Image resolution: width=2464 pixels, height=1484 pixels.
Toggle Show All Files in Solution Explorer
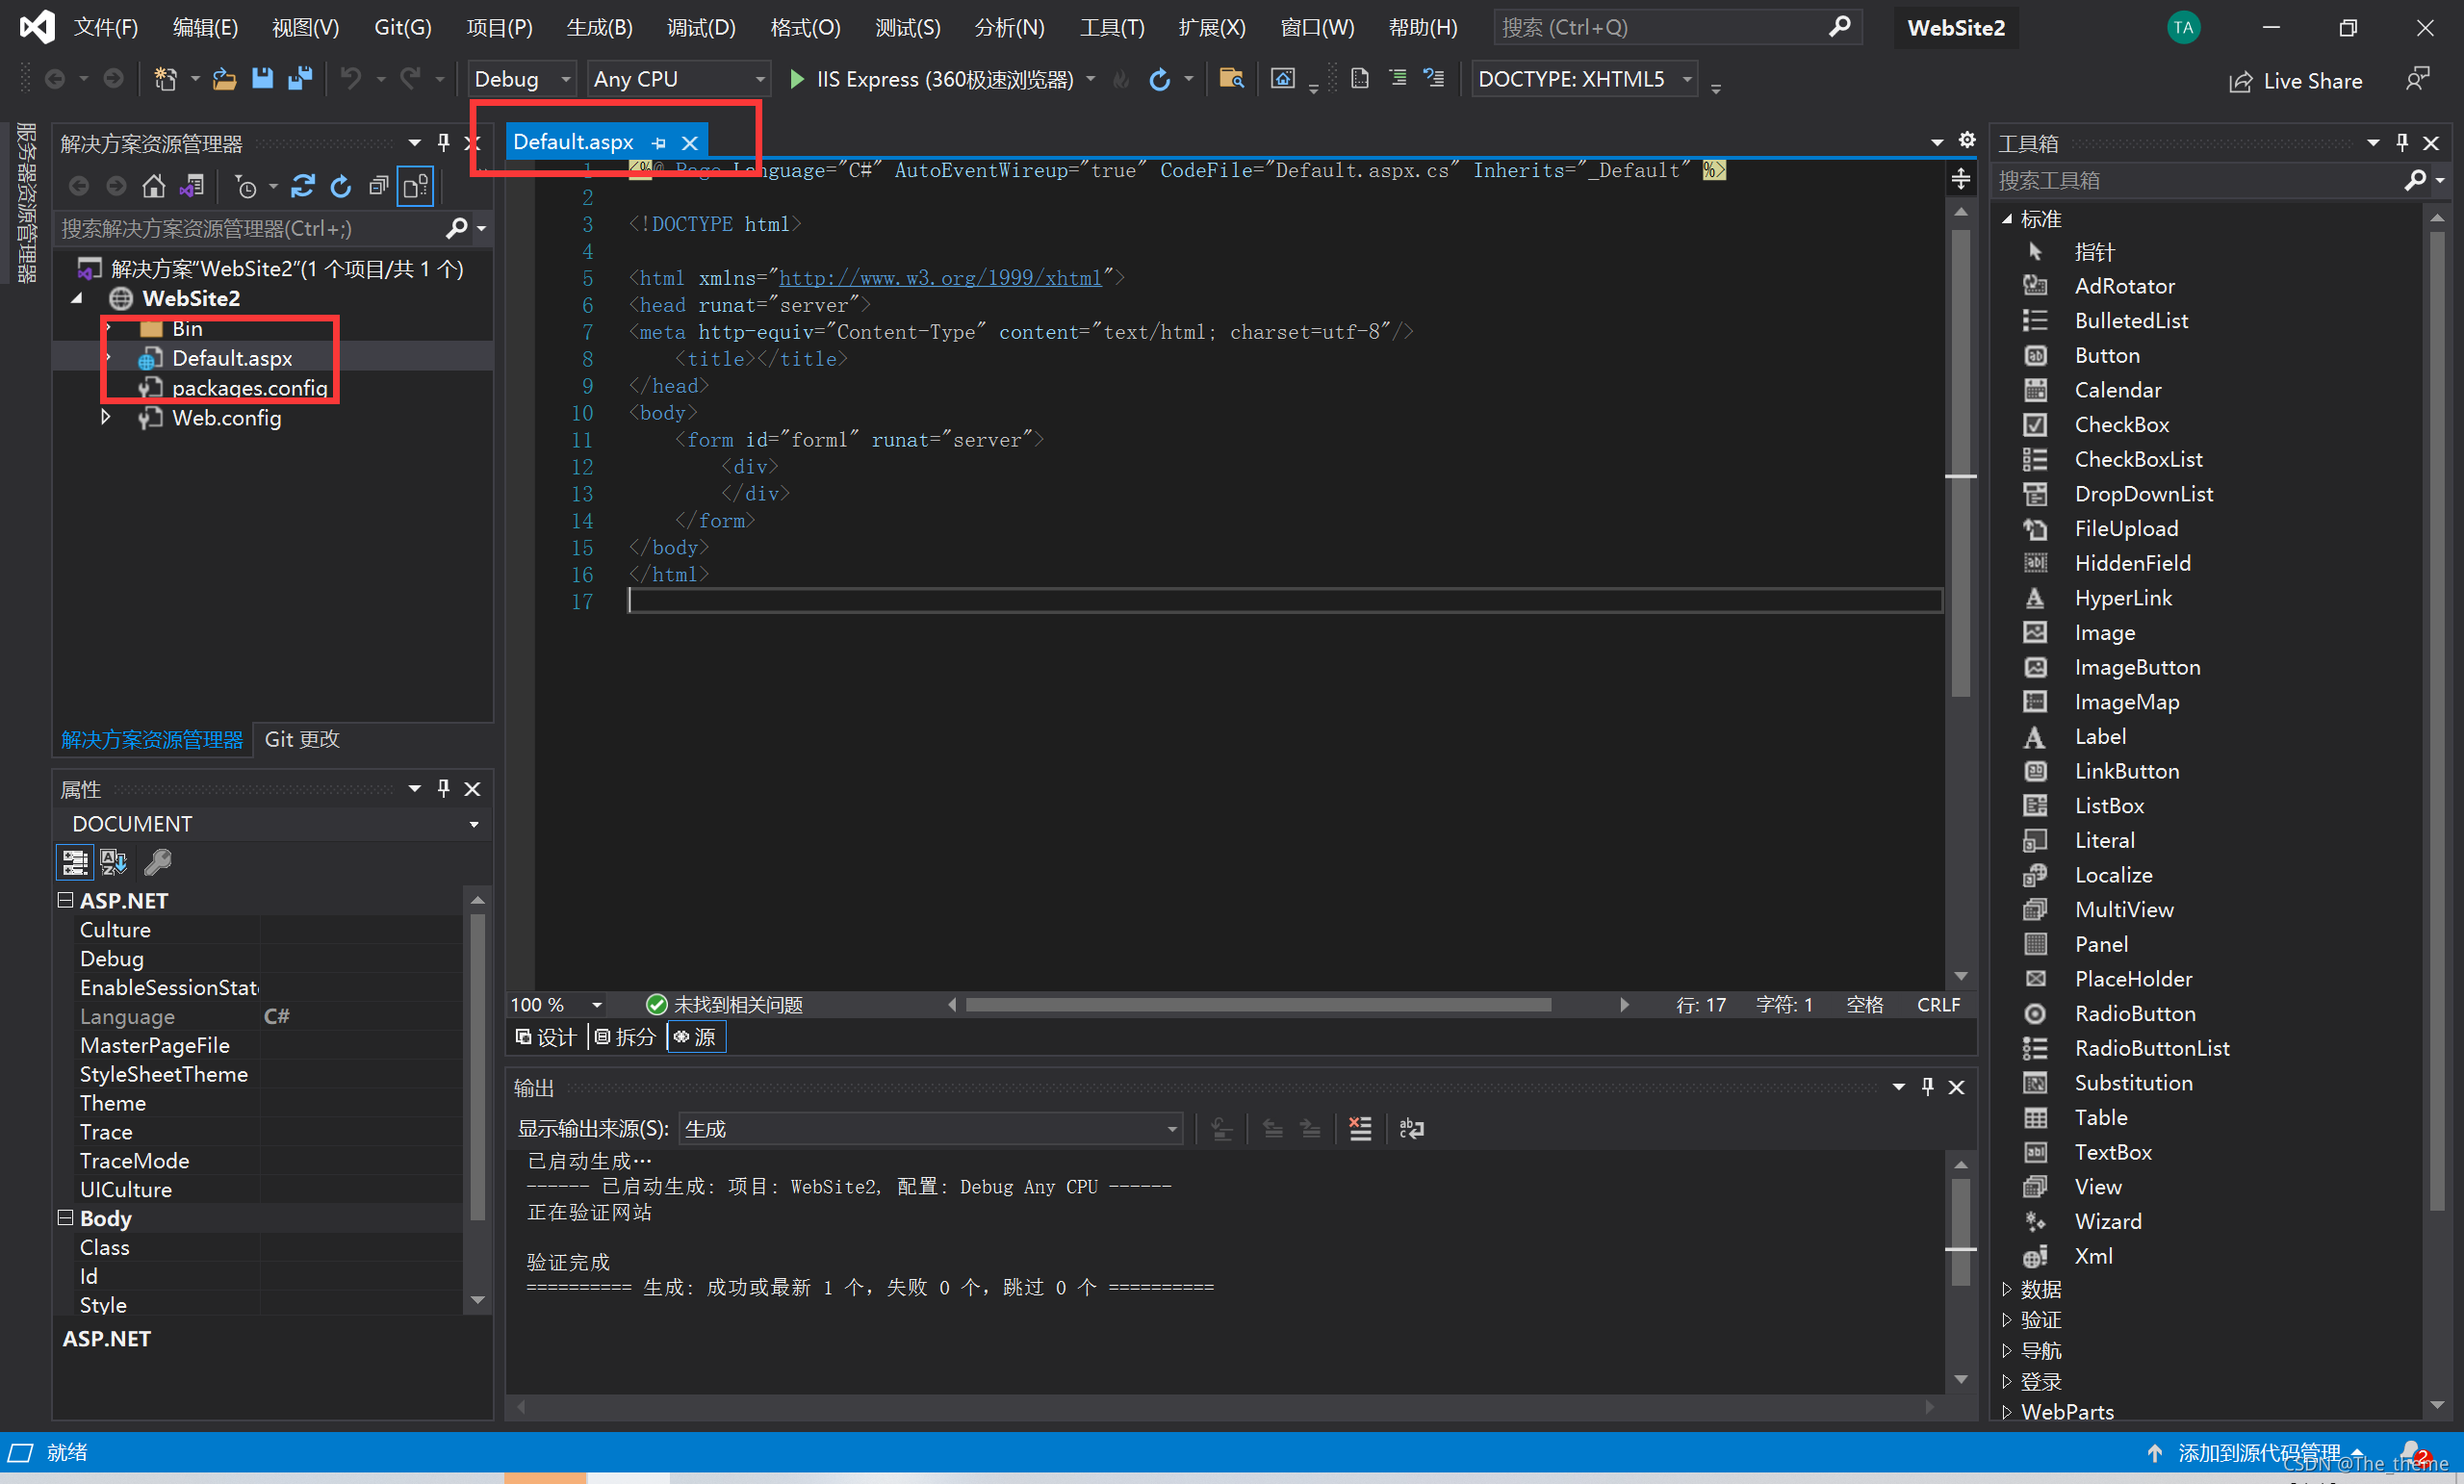[x=415, y=186]
